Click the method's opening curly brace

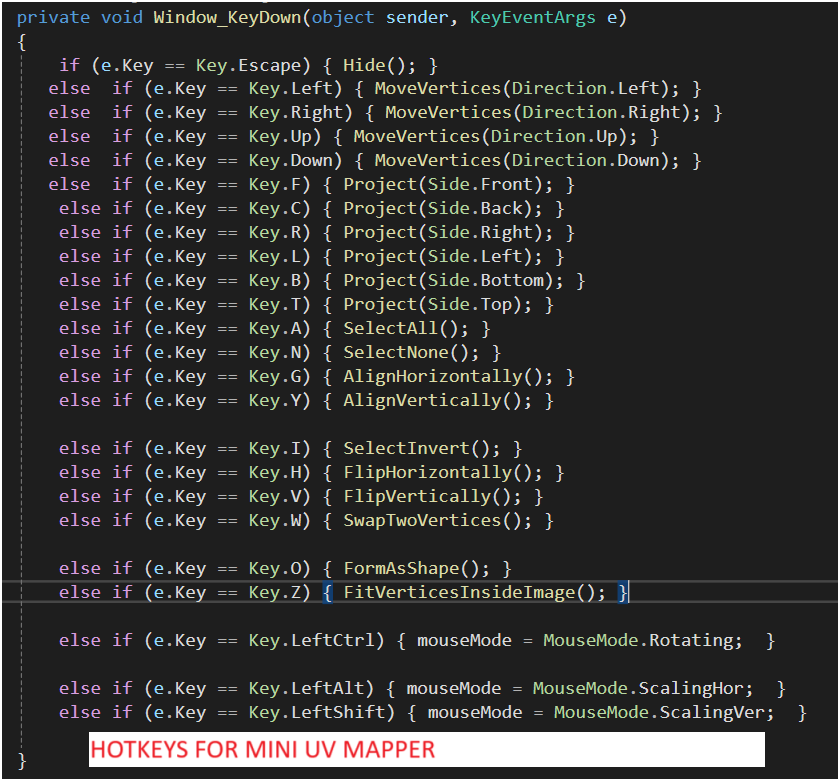[21, 42]
